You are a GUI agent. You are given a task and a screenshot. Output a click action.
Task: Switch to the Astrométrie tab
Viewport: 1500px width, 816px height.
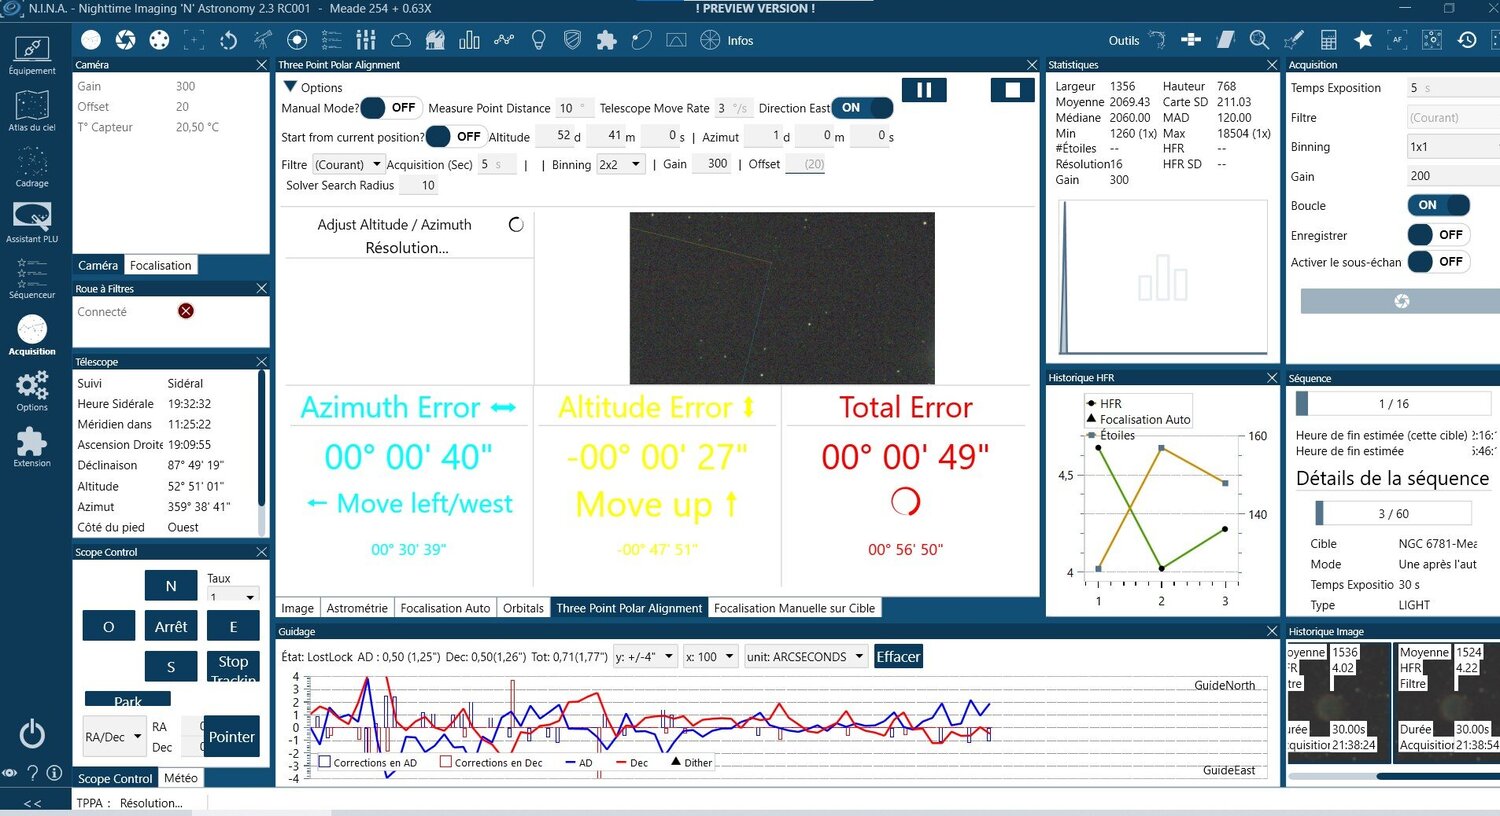(357, 608)
